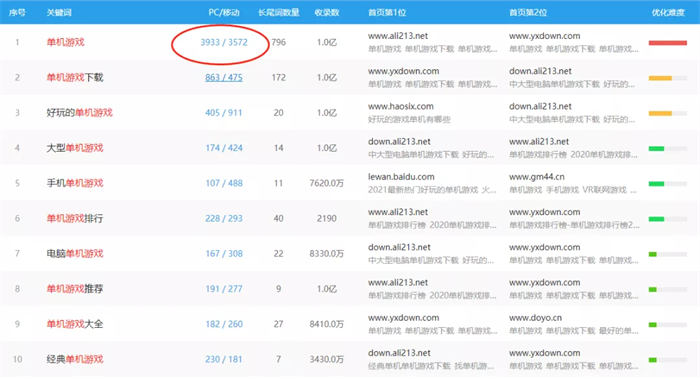700x379 pixels.
Task: Click indexed count 8410.0万
Action: pos(327,325)
